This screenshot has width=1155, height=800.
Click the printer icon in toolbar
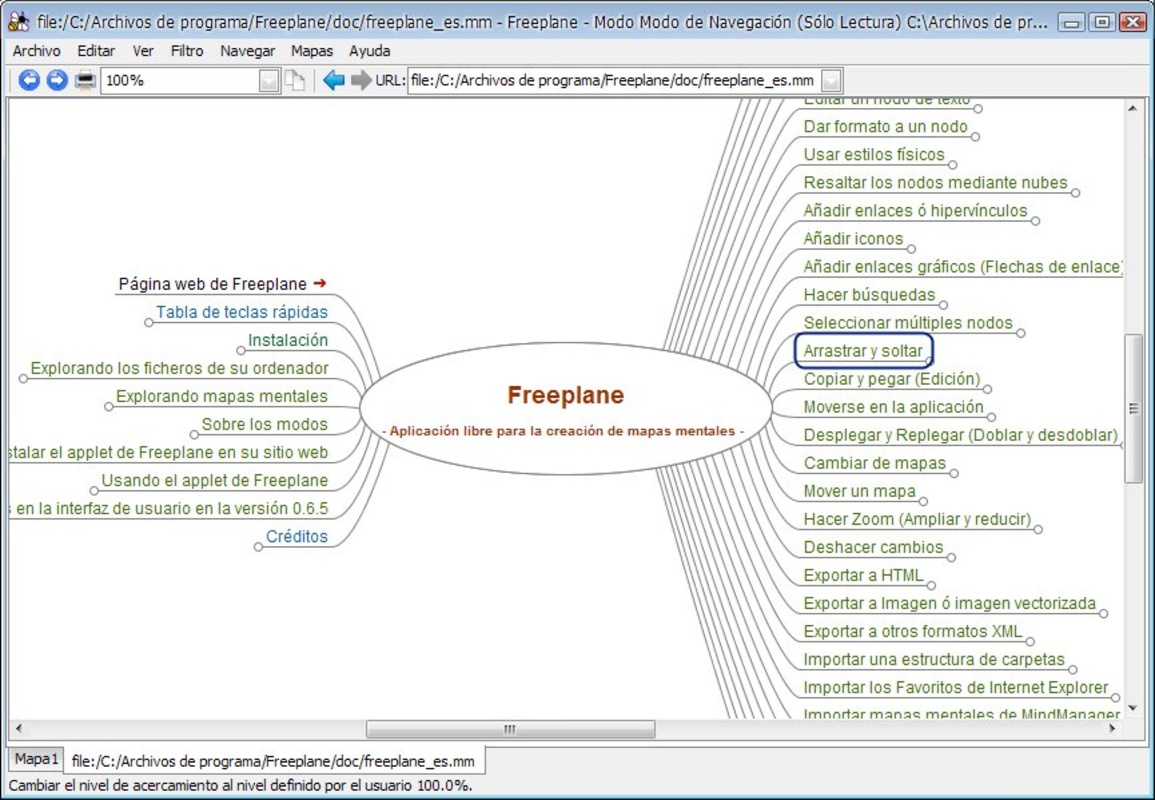tap(85, 80)
